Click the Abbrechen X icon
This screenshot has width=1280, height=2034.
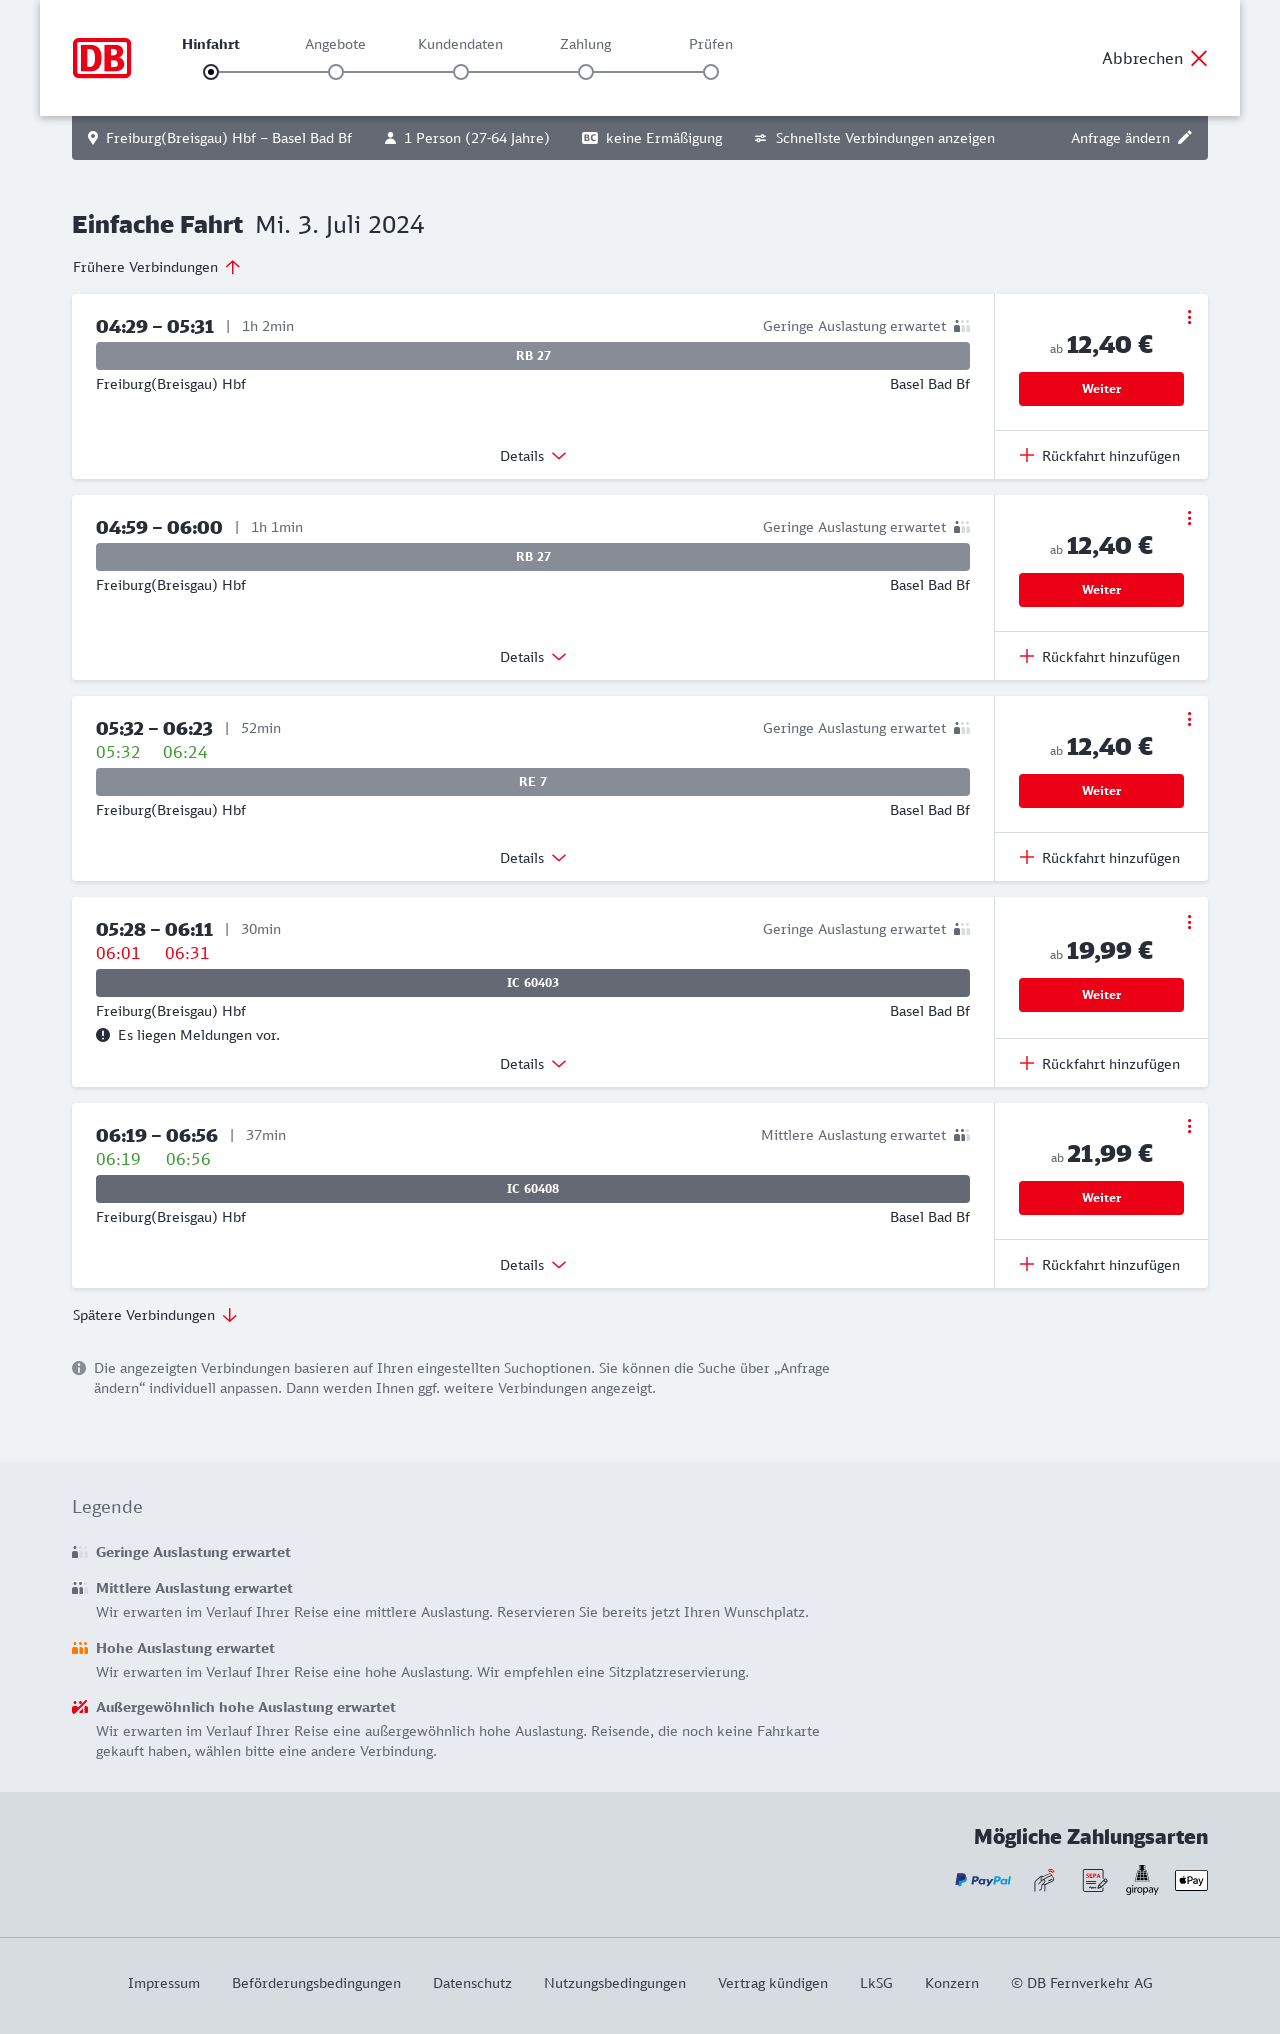[x=1199, y=58]
